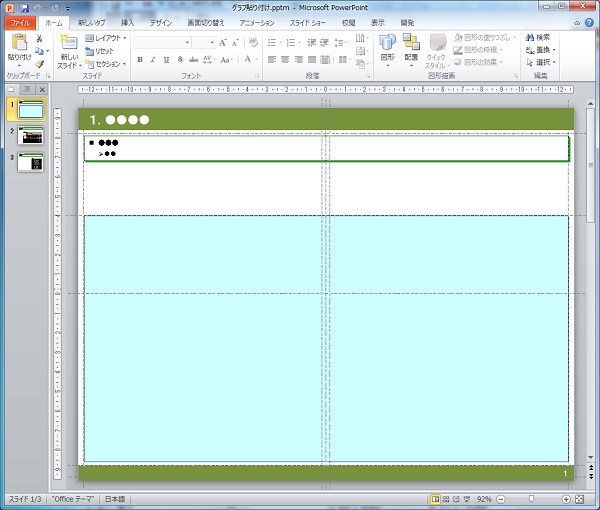Open character spacing (AV) dropdown
Image resolution: width=600 pixels, height=510 pixels.
(209, 60)
